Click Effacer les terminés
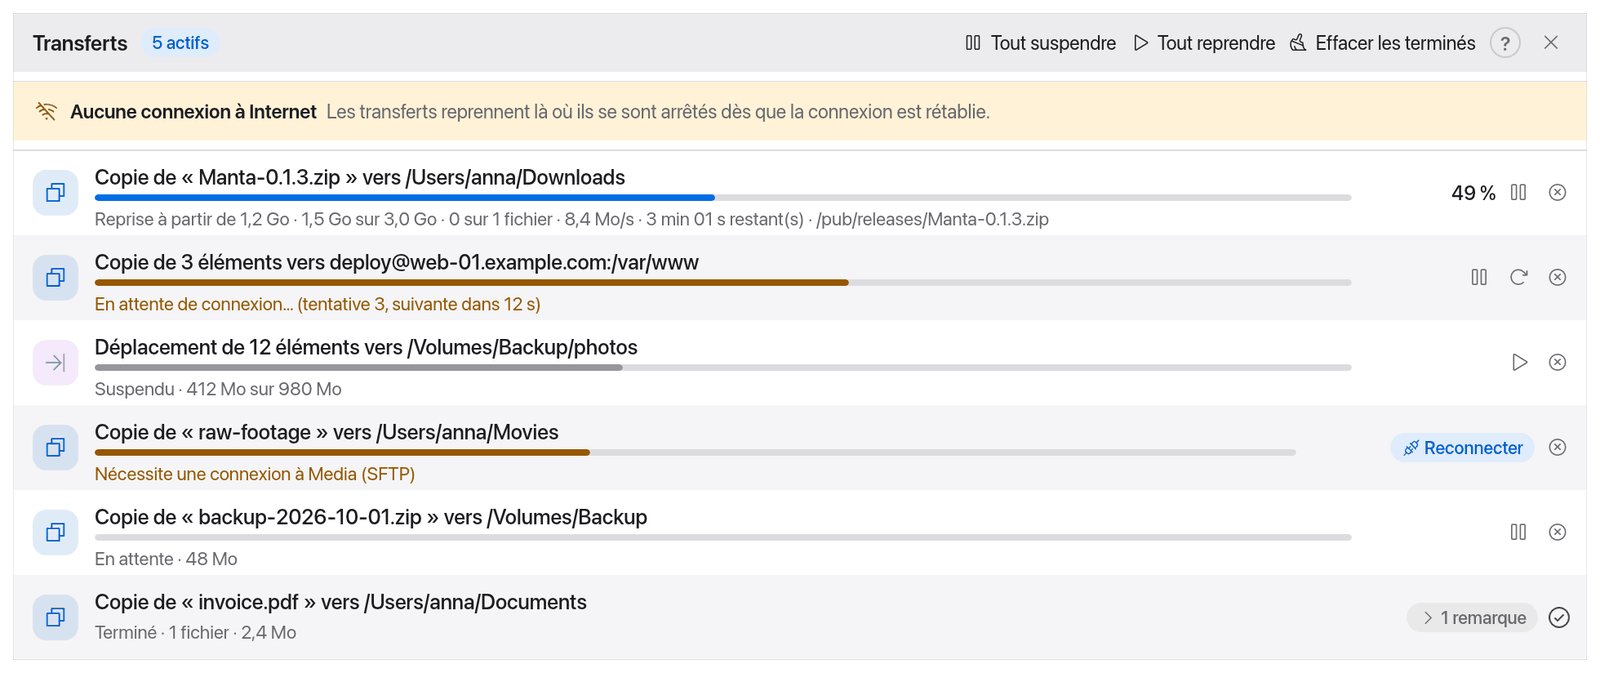 (1382, 43)
